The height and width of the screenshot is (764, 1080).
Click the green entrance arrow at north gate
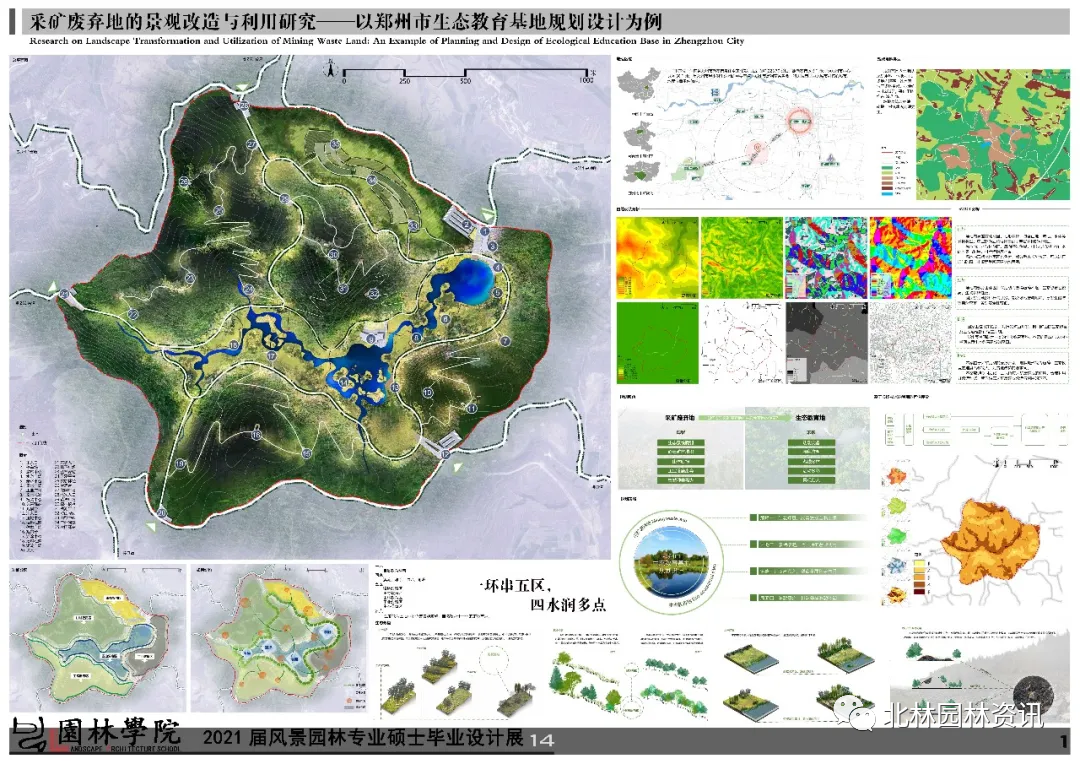point(241,87)
